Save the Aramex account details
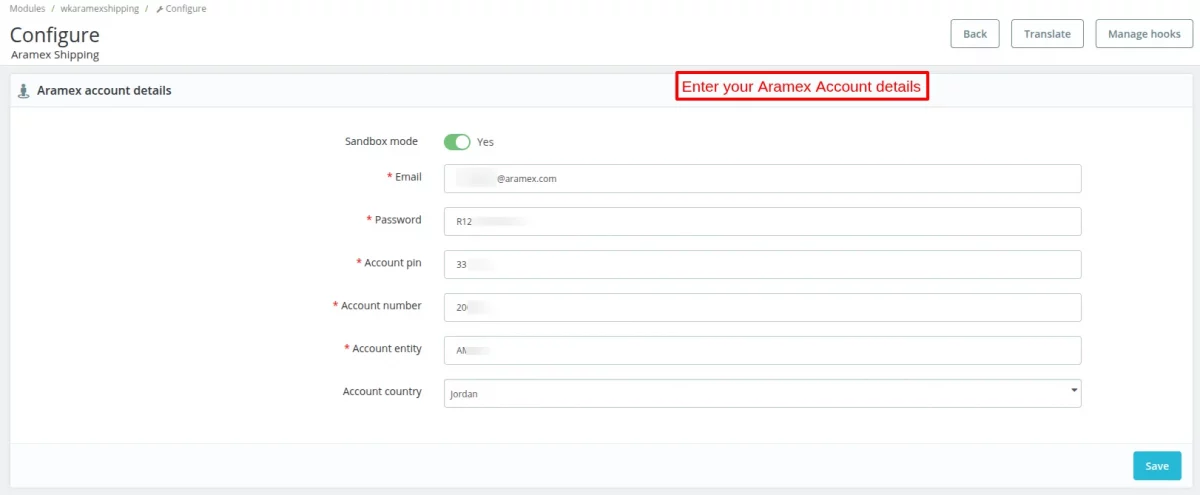 pyautogui.click(x=1157, y=466)
